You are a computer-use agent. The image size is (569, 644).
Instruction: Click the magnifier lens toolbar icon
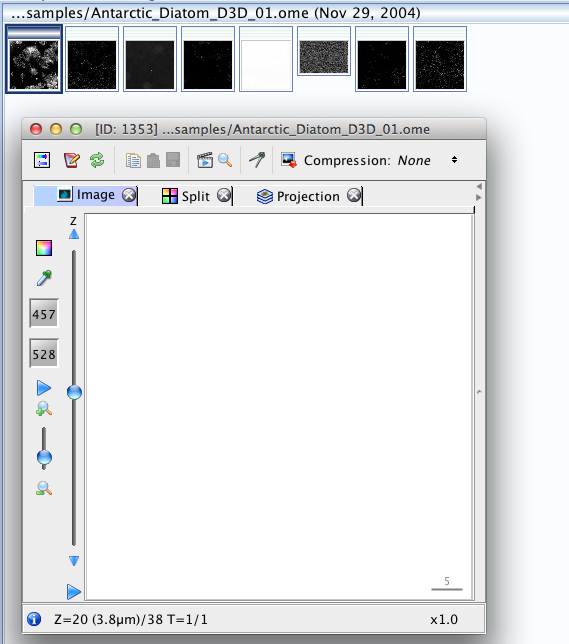[225, 160]
